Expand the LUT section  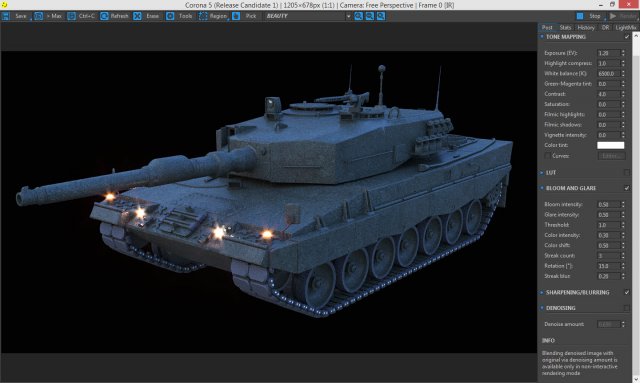pos(542,173)
